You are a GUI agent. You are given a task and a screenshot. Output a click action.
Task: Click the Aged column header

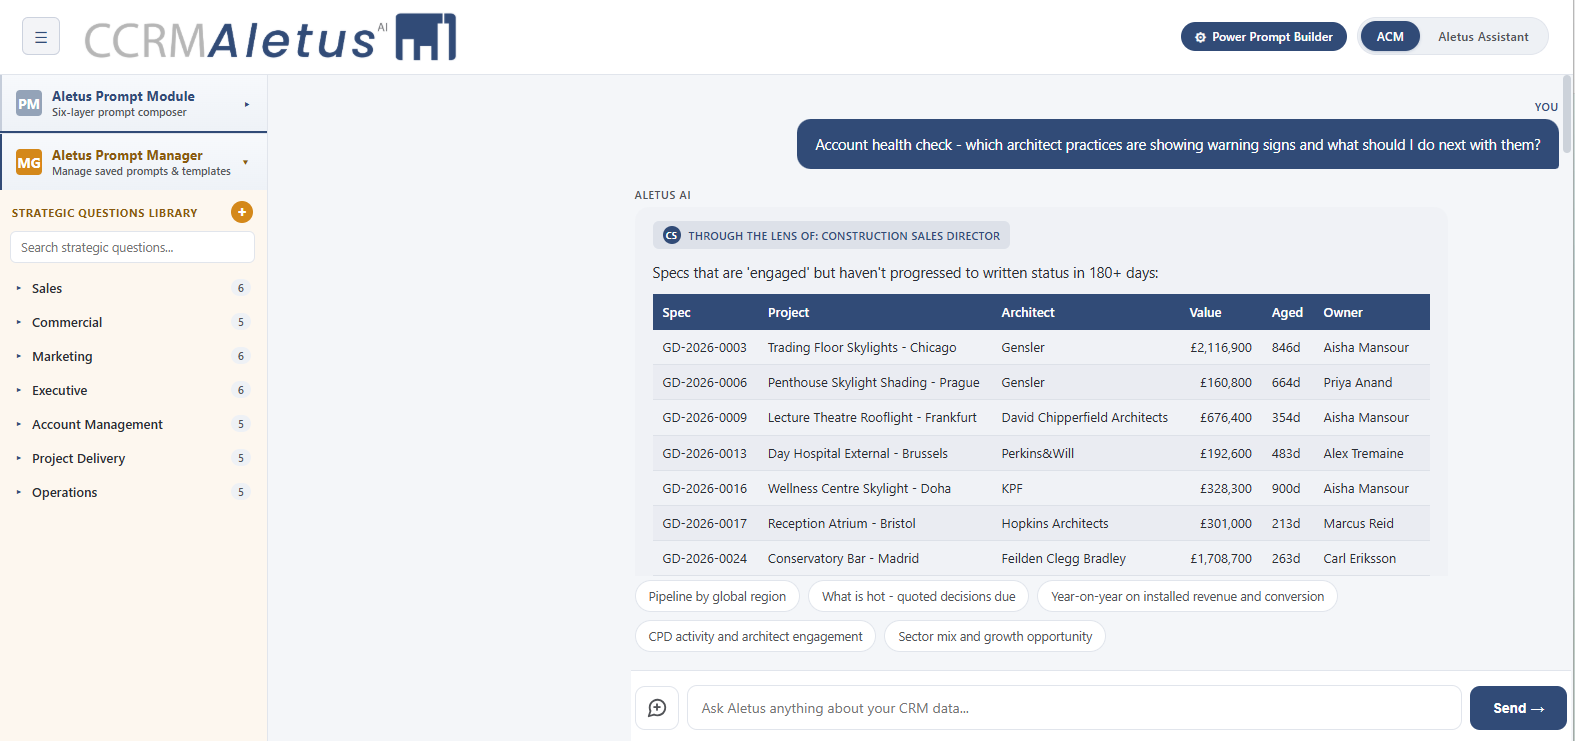click(1287, 313)
